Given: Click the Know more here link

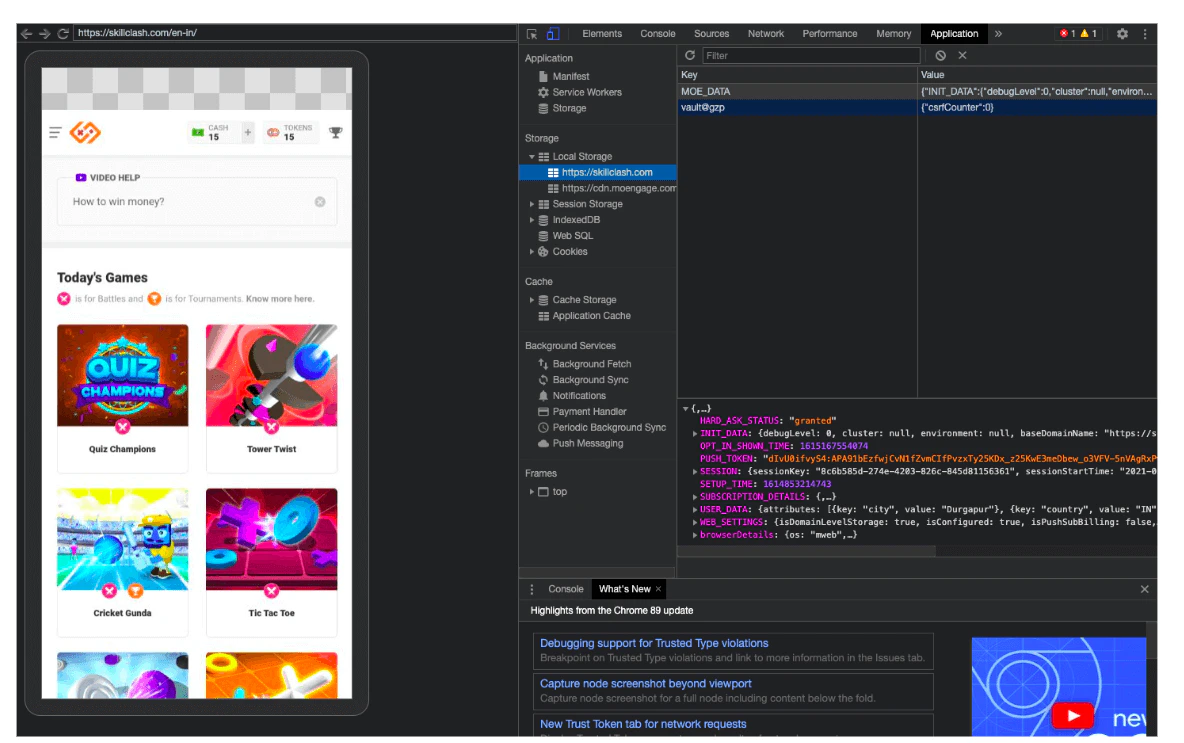Looking at the screenshot, I should [280, 299].
